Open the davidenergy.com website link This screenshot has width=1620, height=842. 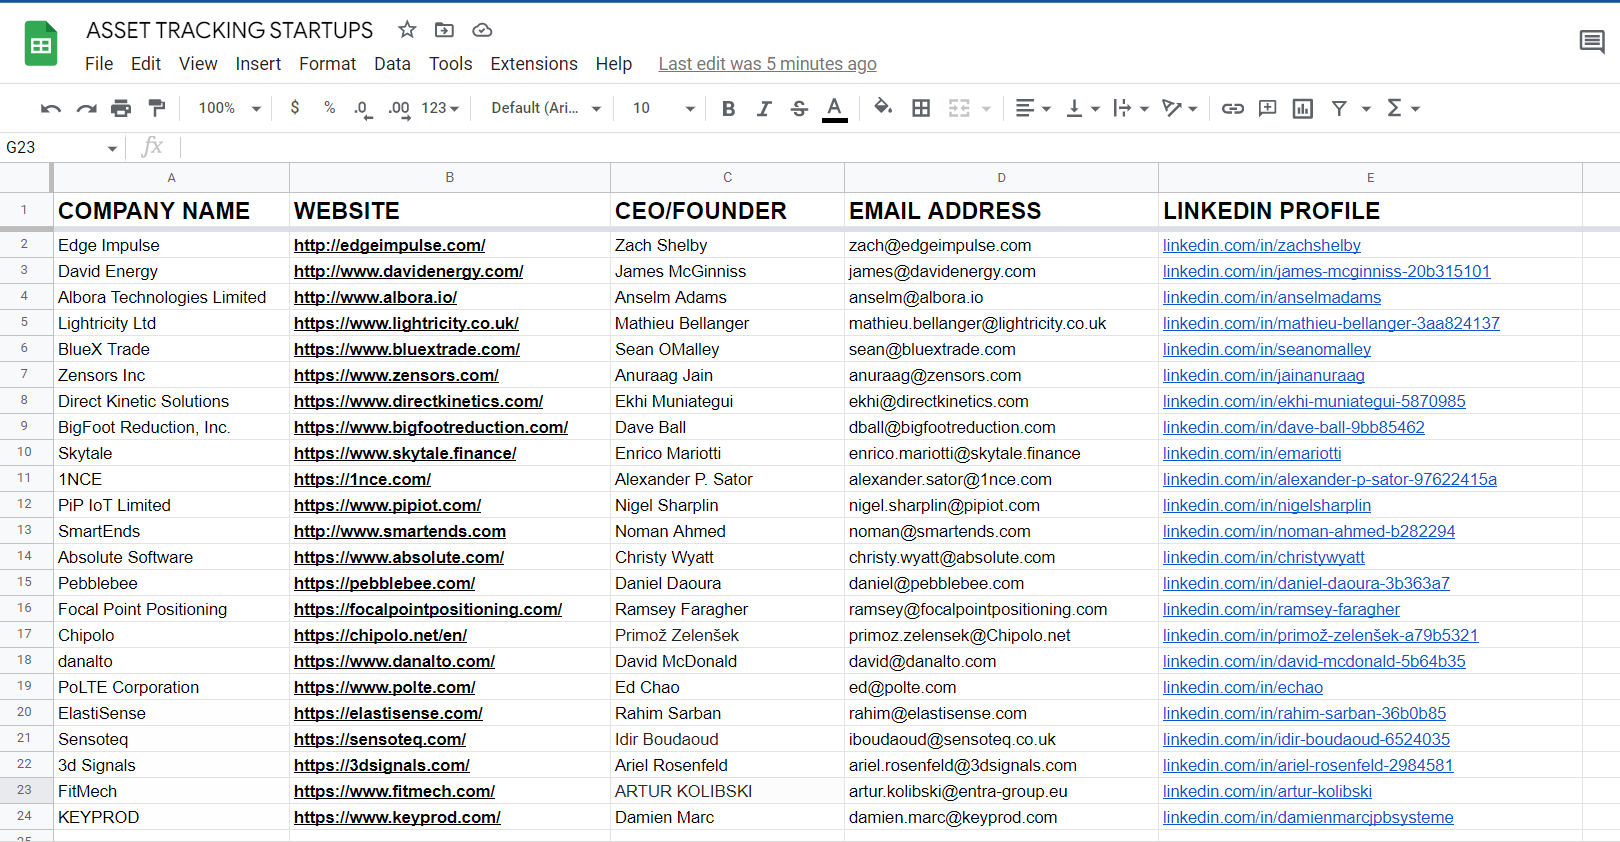[408, 271]
